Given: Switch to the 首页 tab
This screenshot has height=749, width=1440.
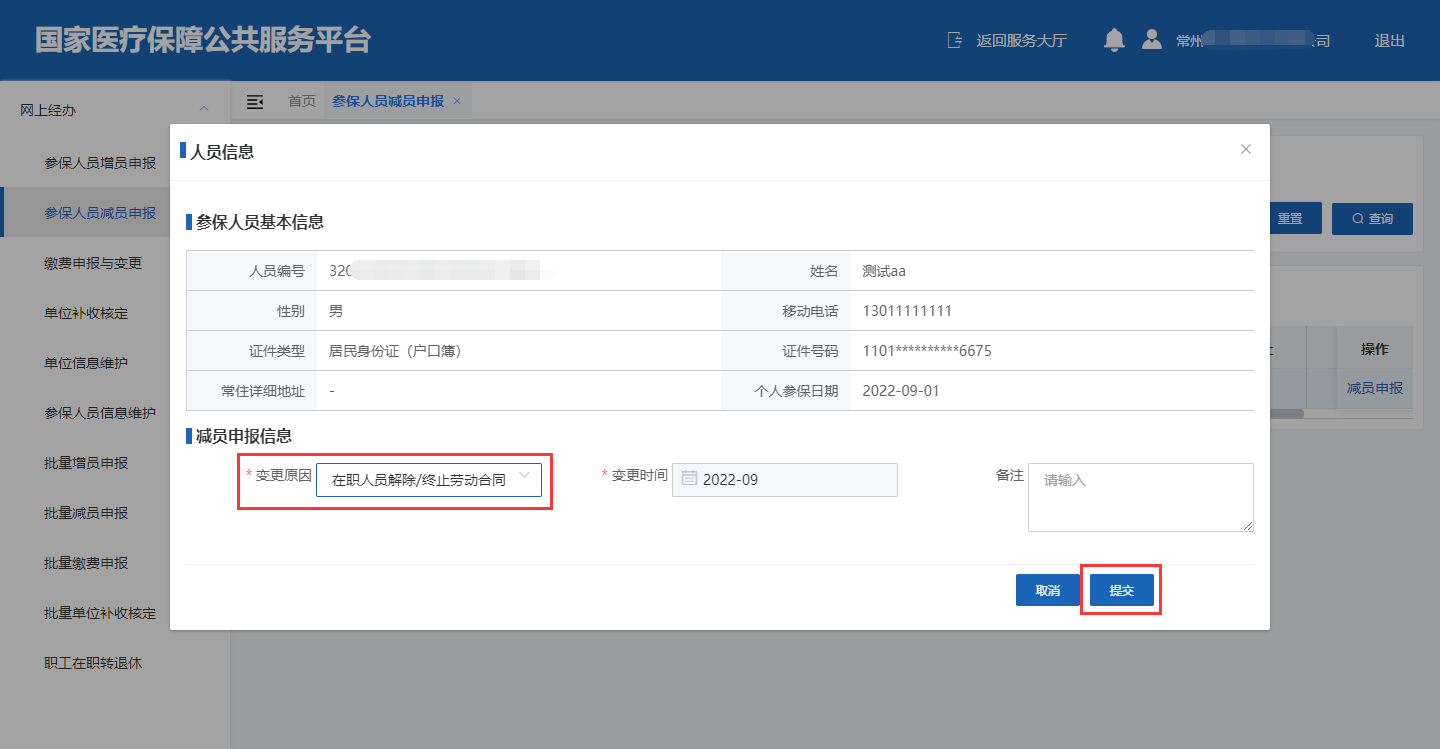Looking at the screenshot, I should [x=302, y=101].
